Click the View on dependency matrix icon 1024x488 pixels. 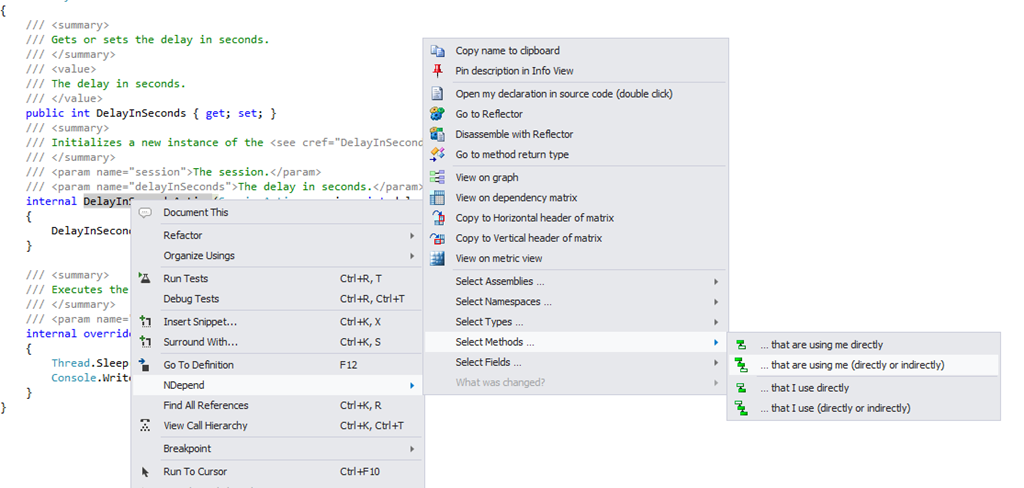(x=437, y=198)
